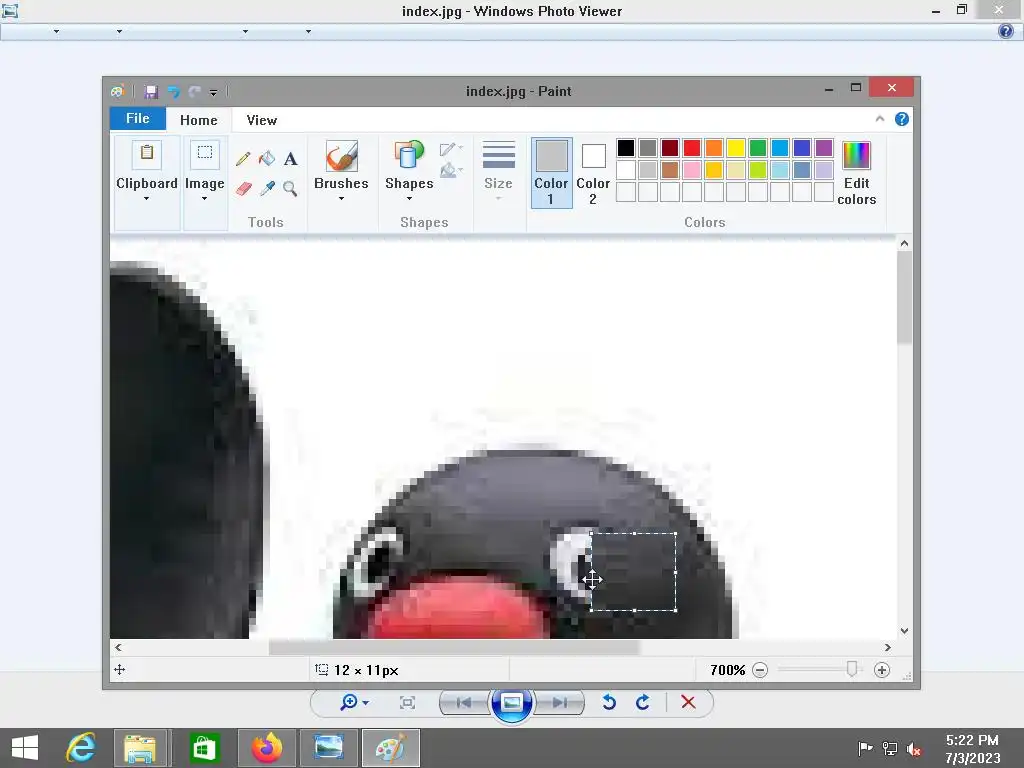Click the Paint vertical scrollbar thumb

coord(904,297)
